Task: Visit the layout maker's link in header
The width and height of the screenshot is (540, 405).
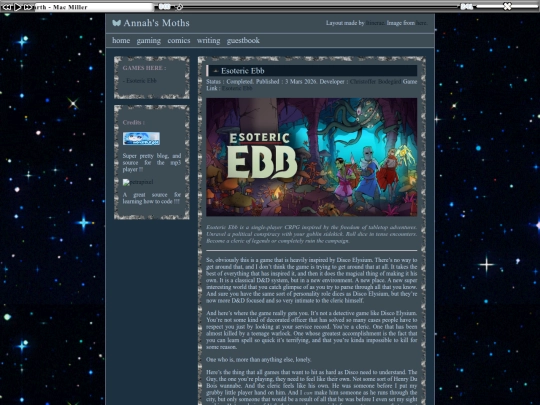Action: [x=375, y=23]
